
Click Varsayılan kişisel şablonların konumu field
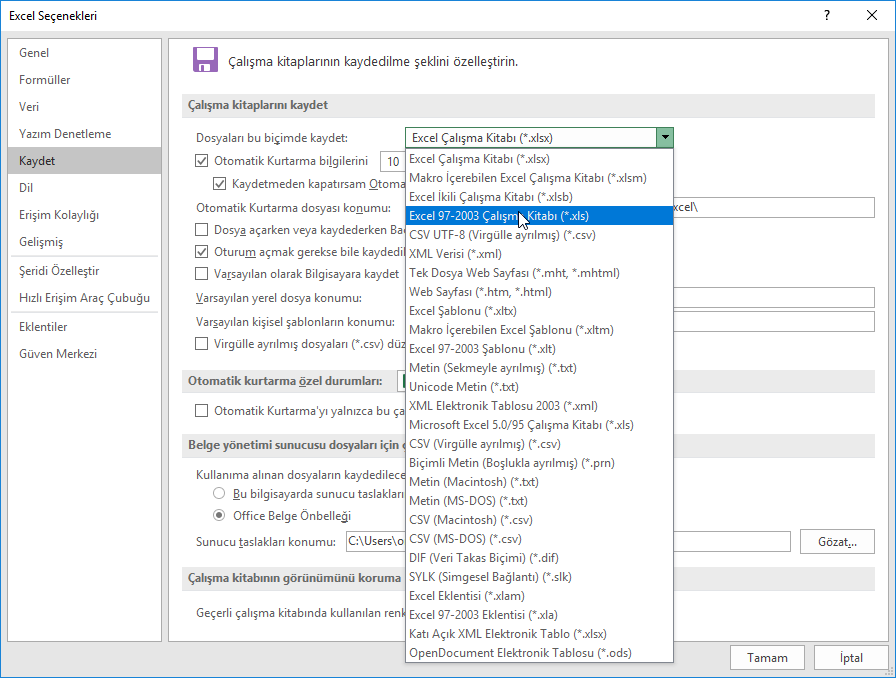(774, 321)
